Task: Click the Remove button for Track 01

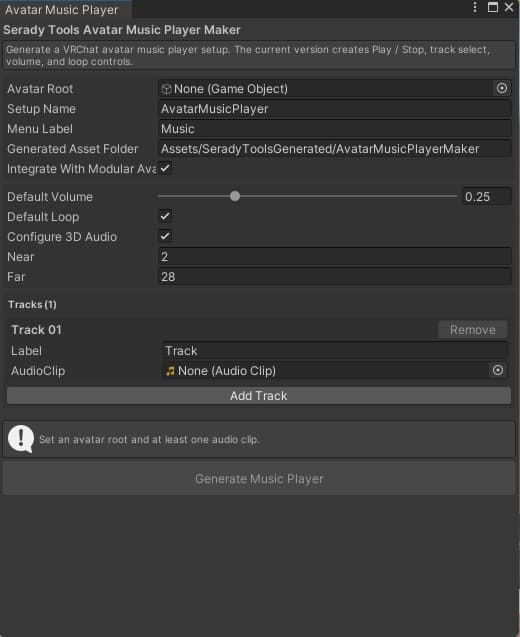Action: coord(472,329)
